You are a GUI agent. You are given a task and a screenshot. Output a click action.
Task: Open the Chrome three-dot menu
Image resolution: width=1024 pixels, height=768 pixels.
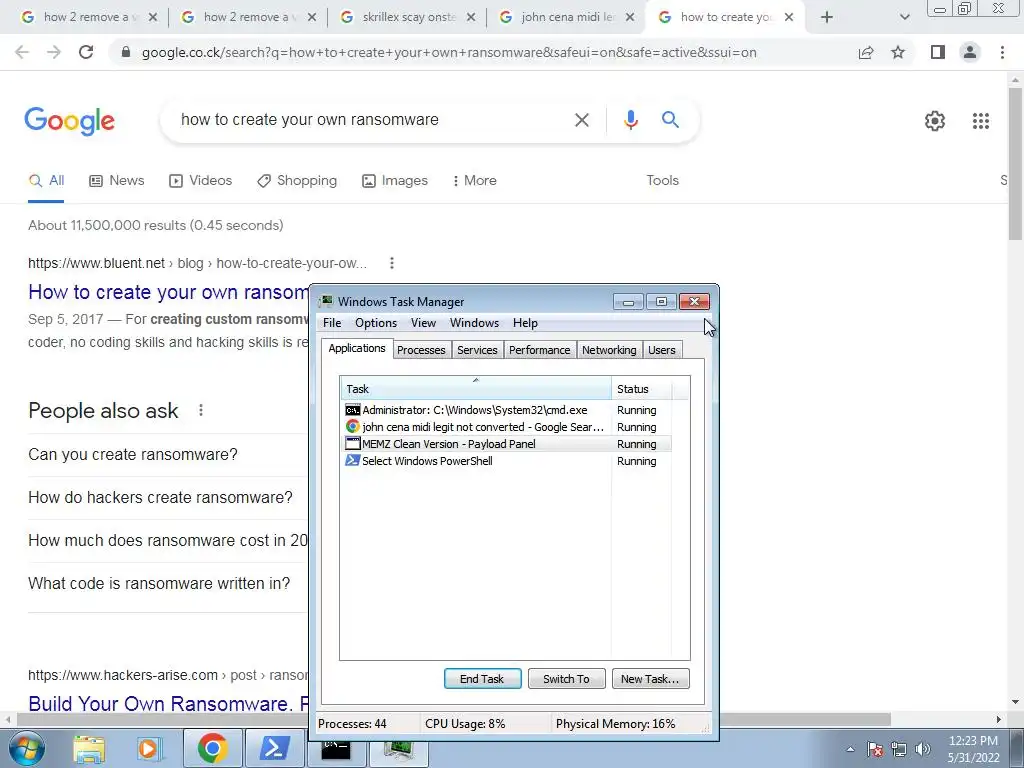click(x=1002, y=52)
